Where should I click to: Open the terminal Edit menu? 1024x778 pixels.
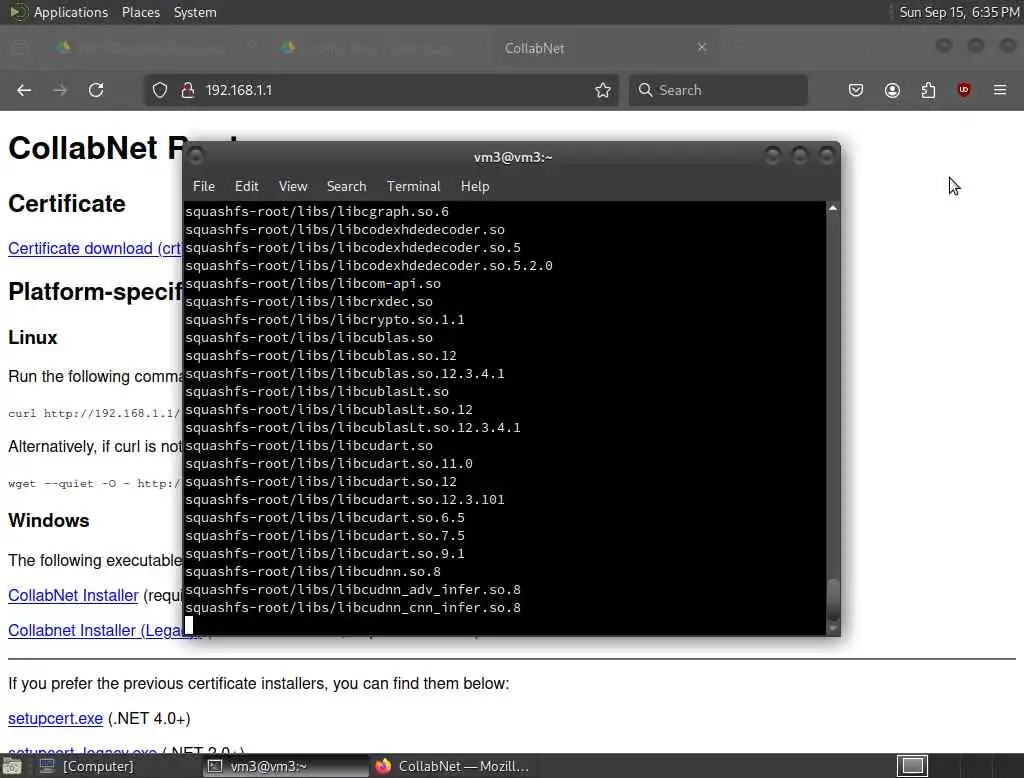[x=246, y=186]
